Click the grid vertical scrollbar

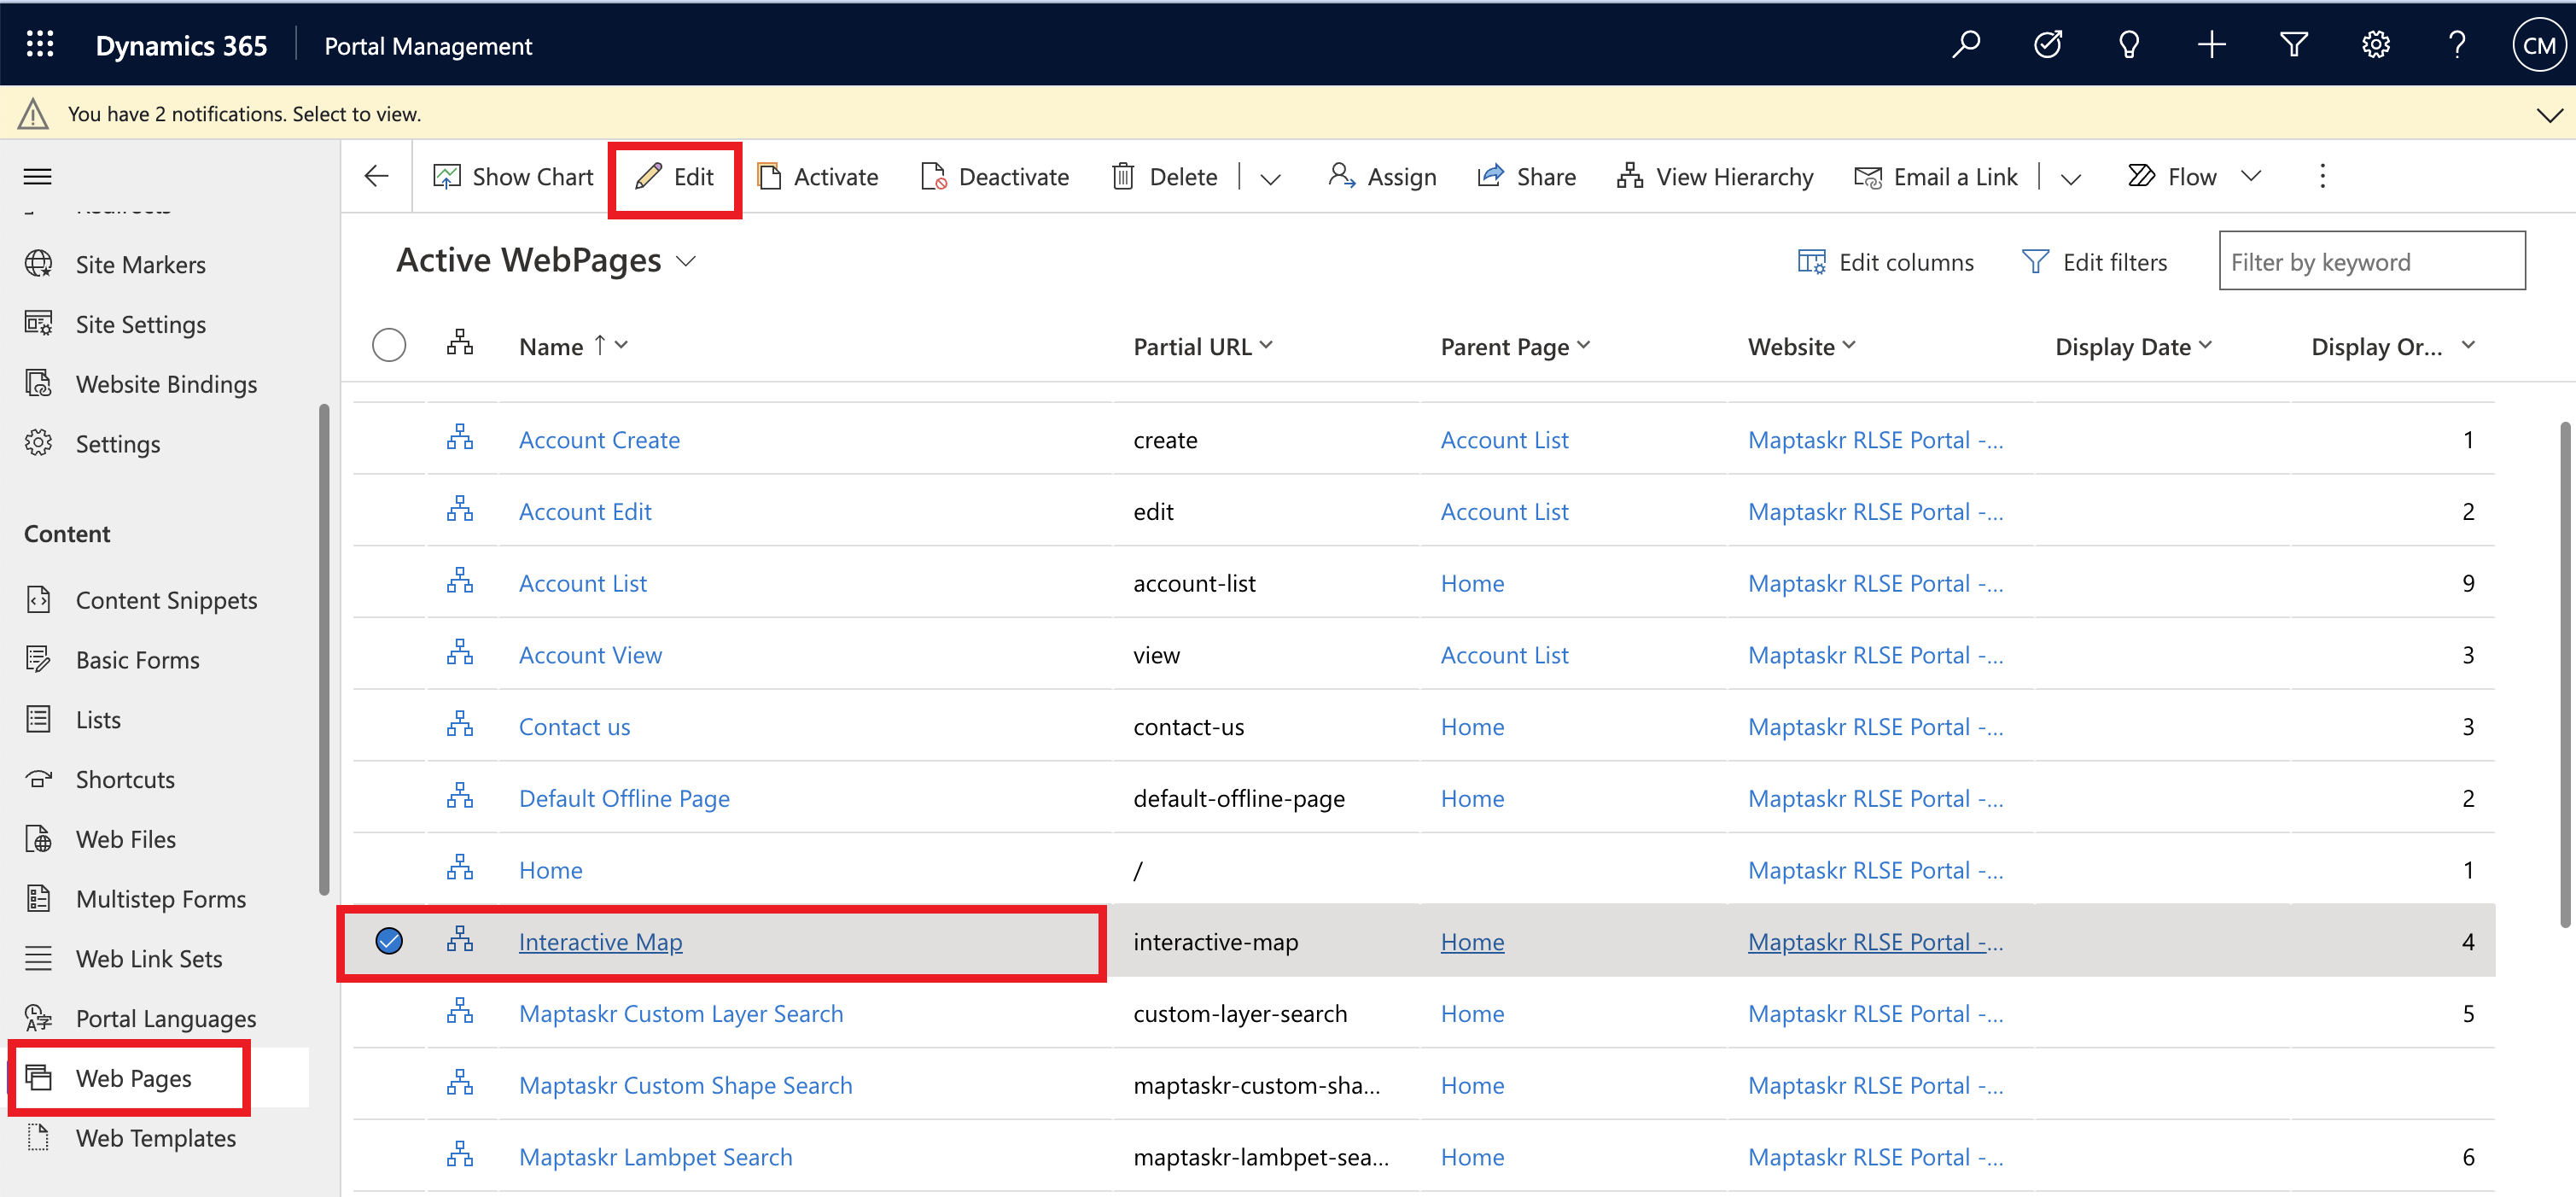tap(2564, 675)
